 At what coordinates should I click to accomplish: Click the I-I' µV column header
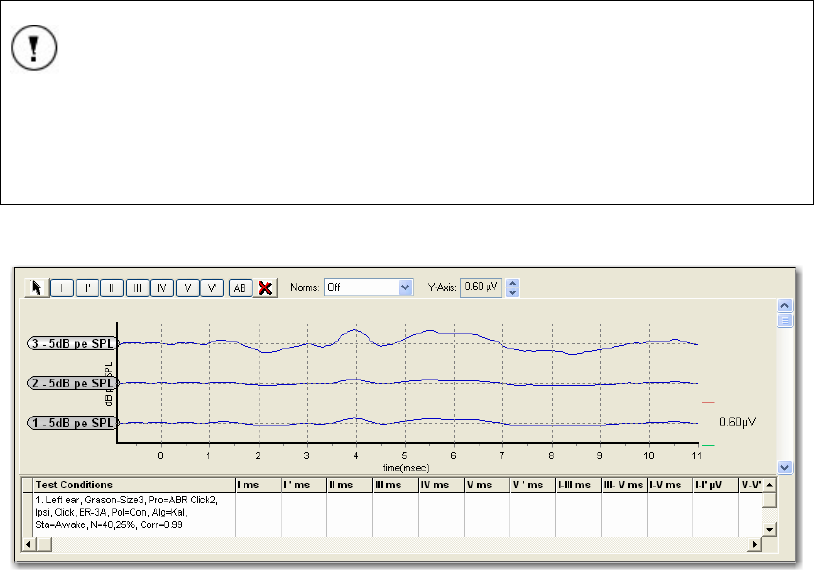click(x=716, y=485)
